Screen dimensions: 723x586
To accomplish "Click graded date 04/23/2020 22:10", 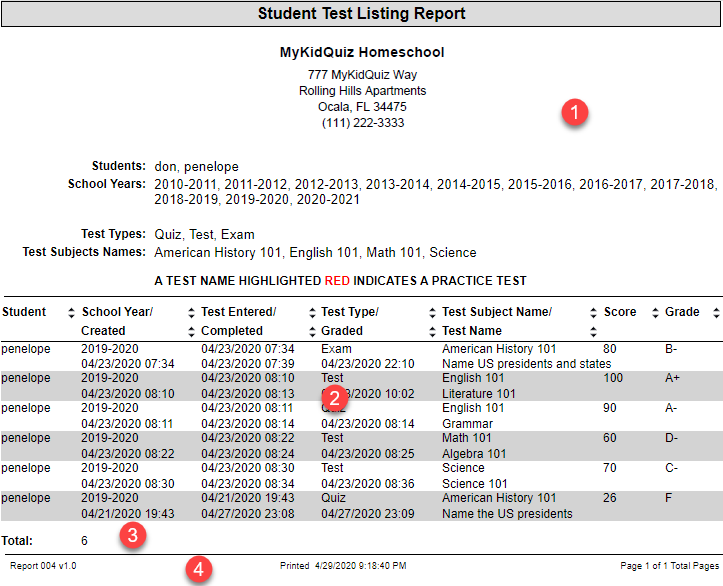I will 367,364.
